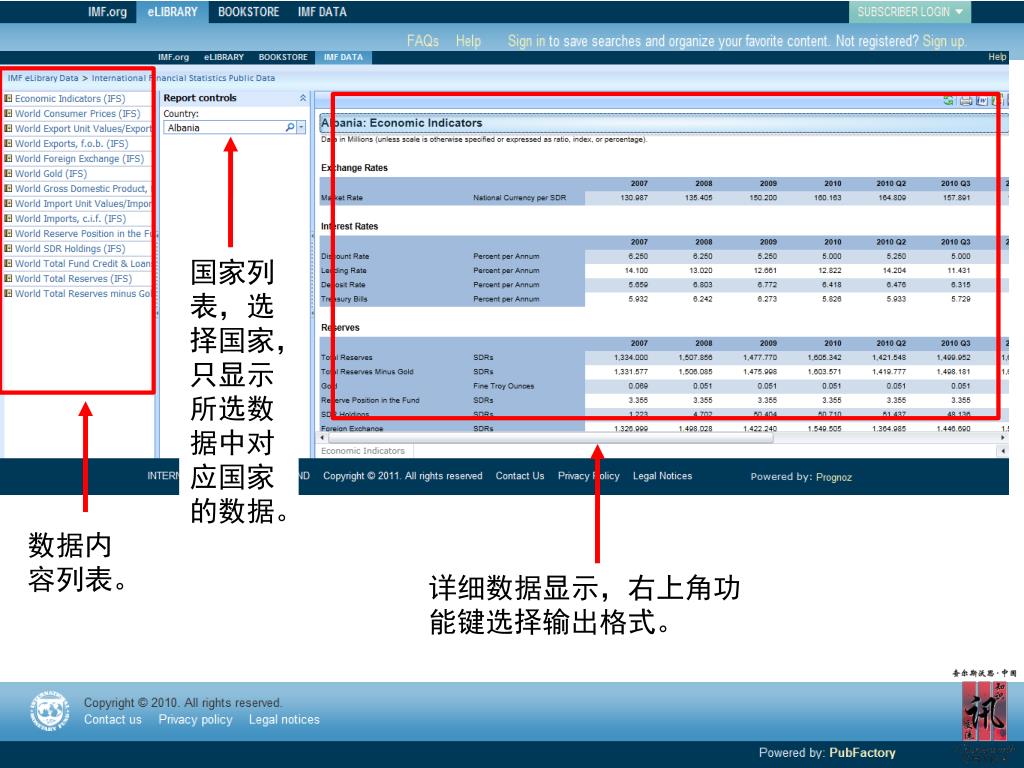Open World Reserve Position in the Fund report
This screenshot has width=1024, height=768.
pyautogui.click(x=83, y=234)
